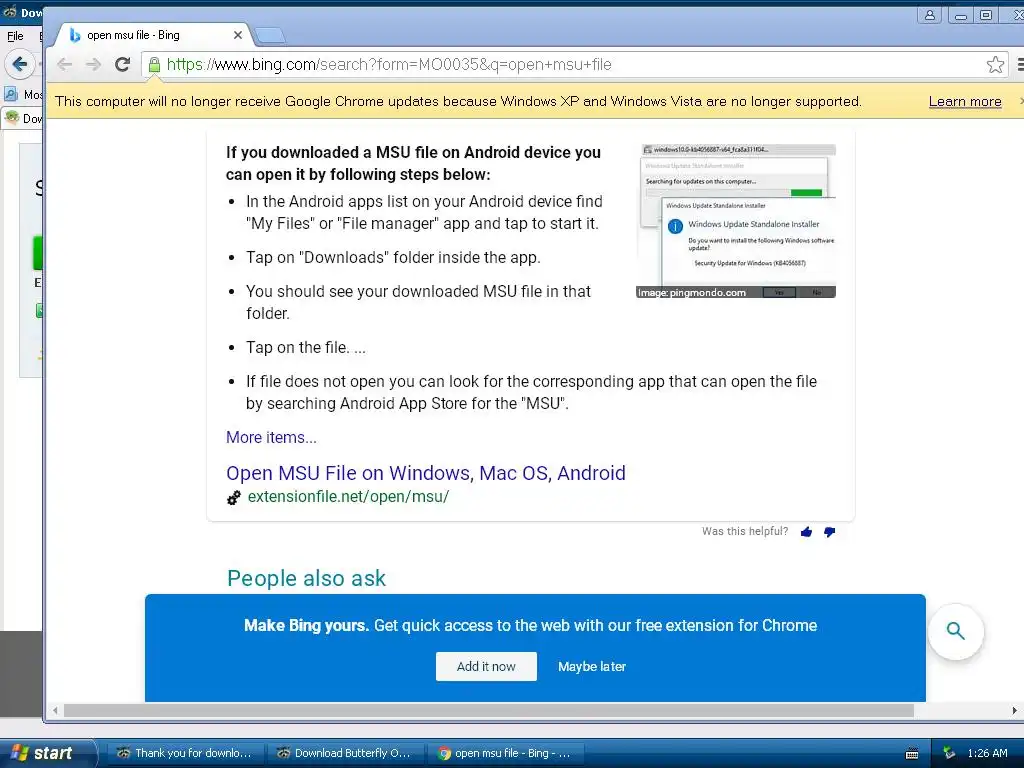The image size is (1024, 768).
Task: Open the Open MSU File on Windows, Mac OS, Android result
Action: [426, 472]
